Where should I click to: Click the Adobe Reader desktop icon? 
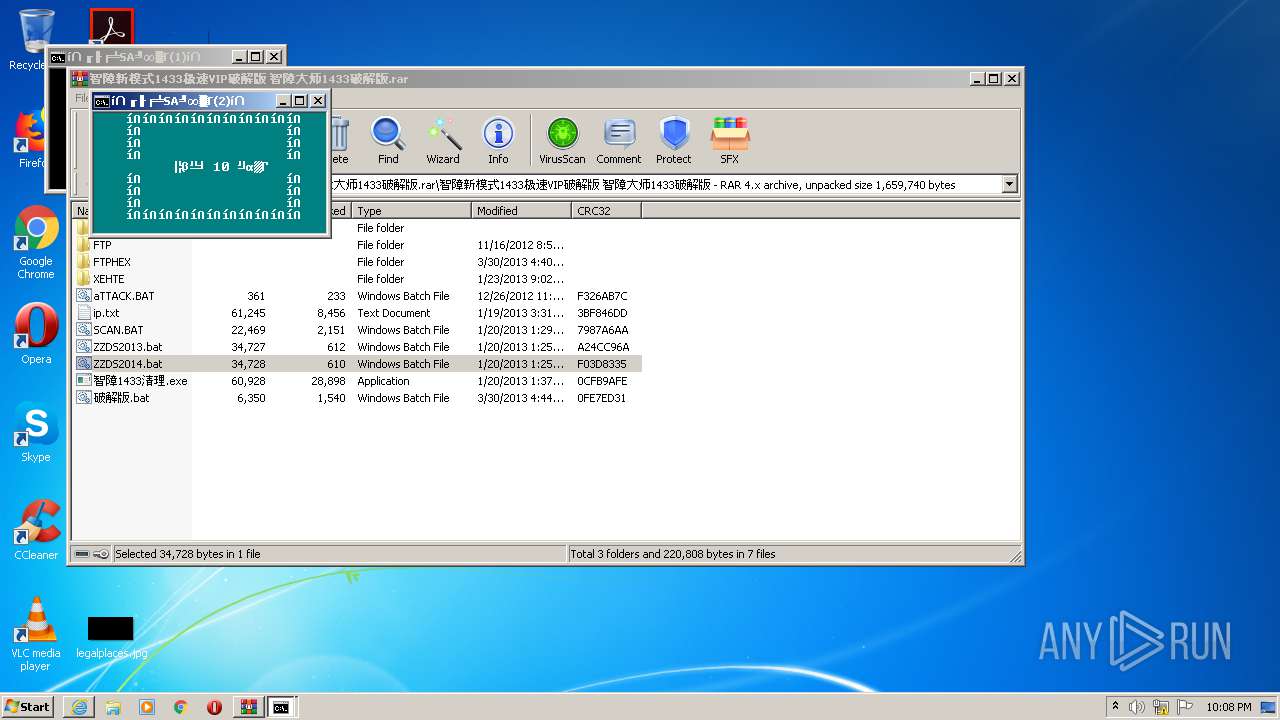[111, 27]
